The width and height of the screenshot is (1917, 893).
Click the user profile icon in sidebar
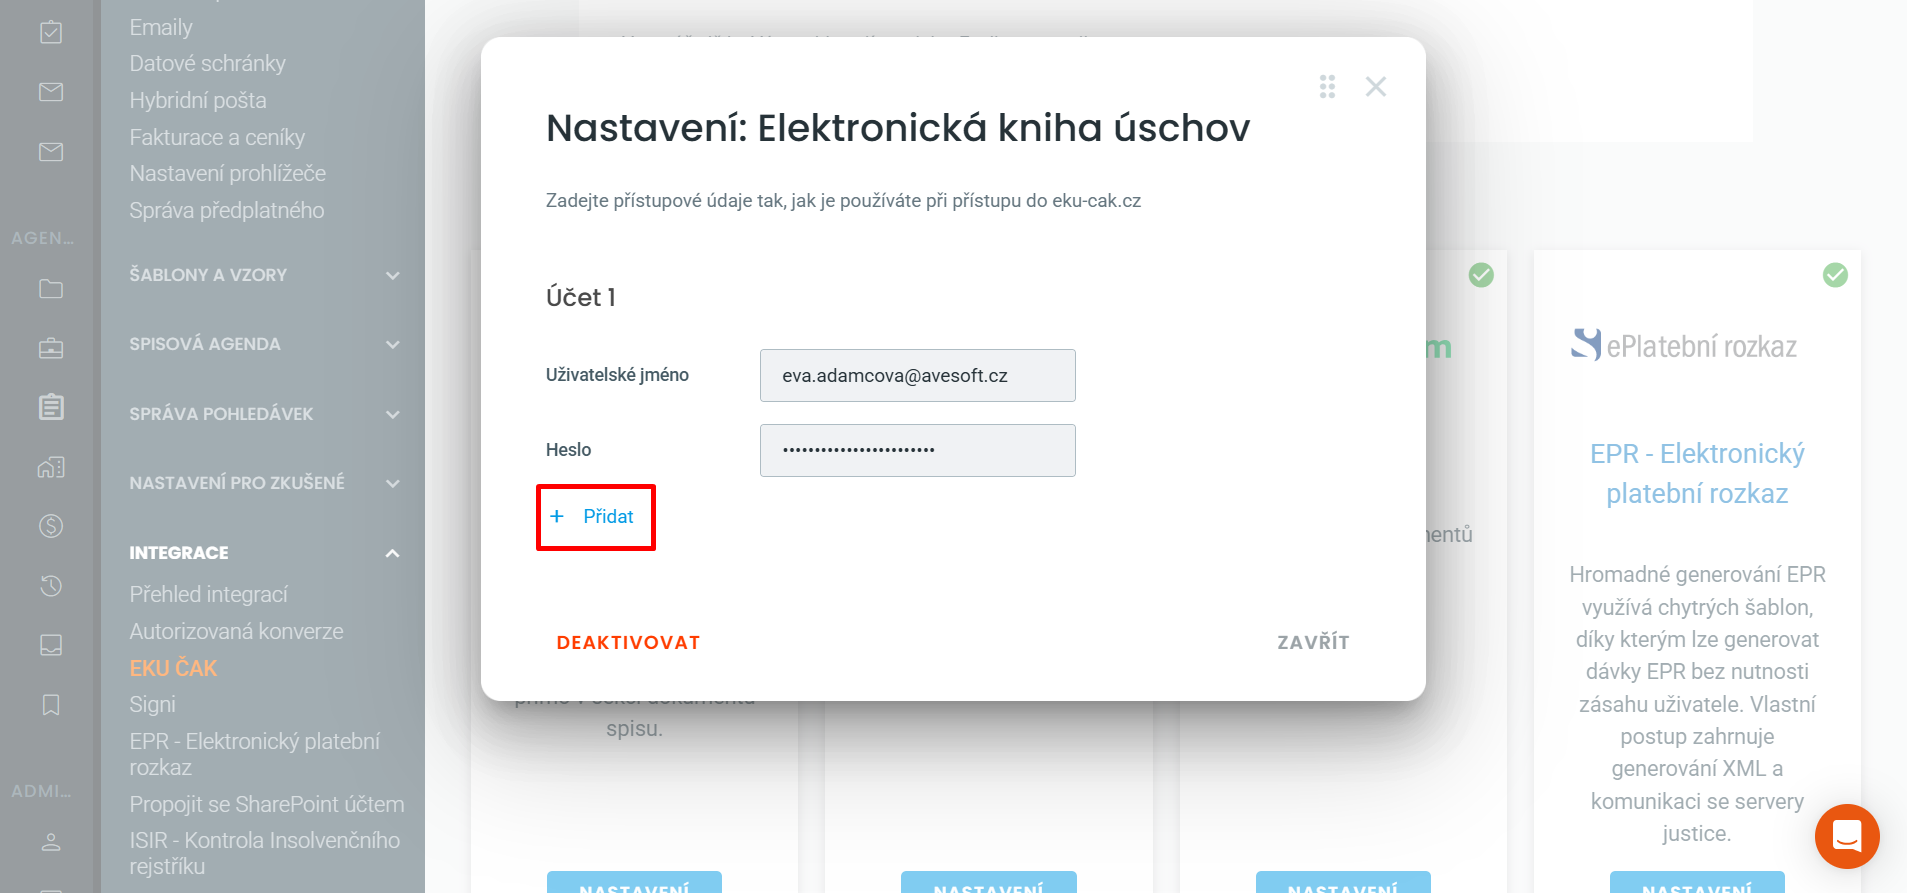(x=51, y=842)
